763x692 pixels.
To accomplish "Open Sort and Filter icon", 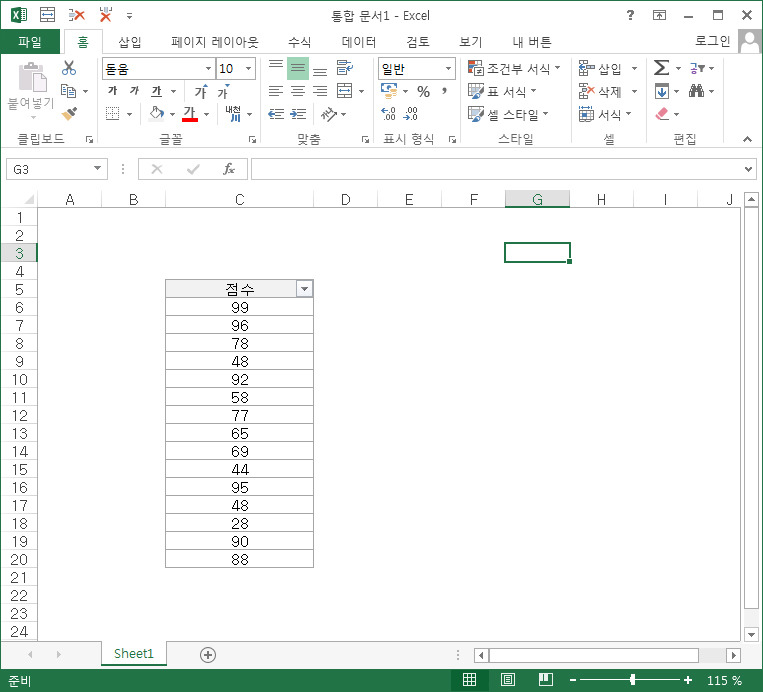I will 697,69.
